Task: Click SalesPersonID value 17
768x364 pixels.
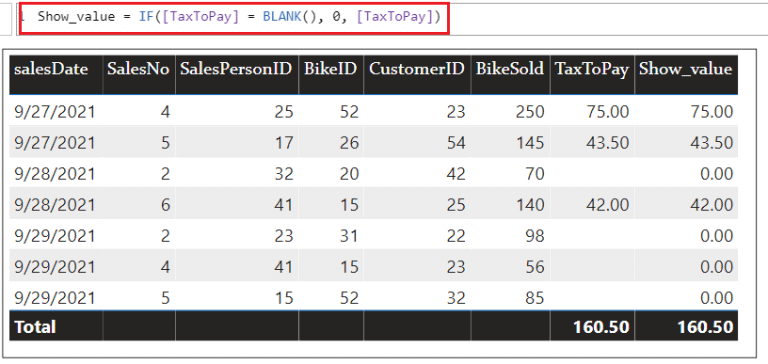Action: pos(283,143)
